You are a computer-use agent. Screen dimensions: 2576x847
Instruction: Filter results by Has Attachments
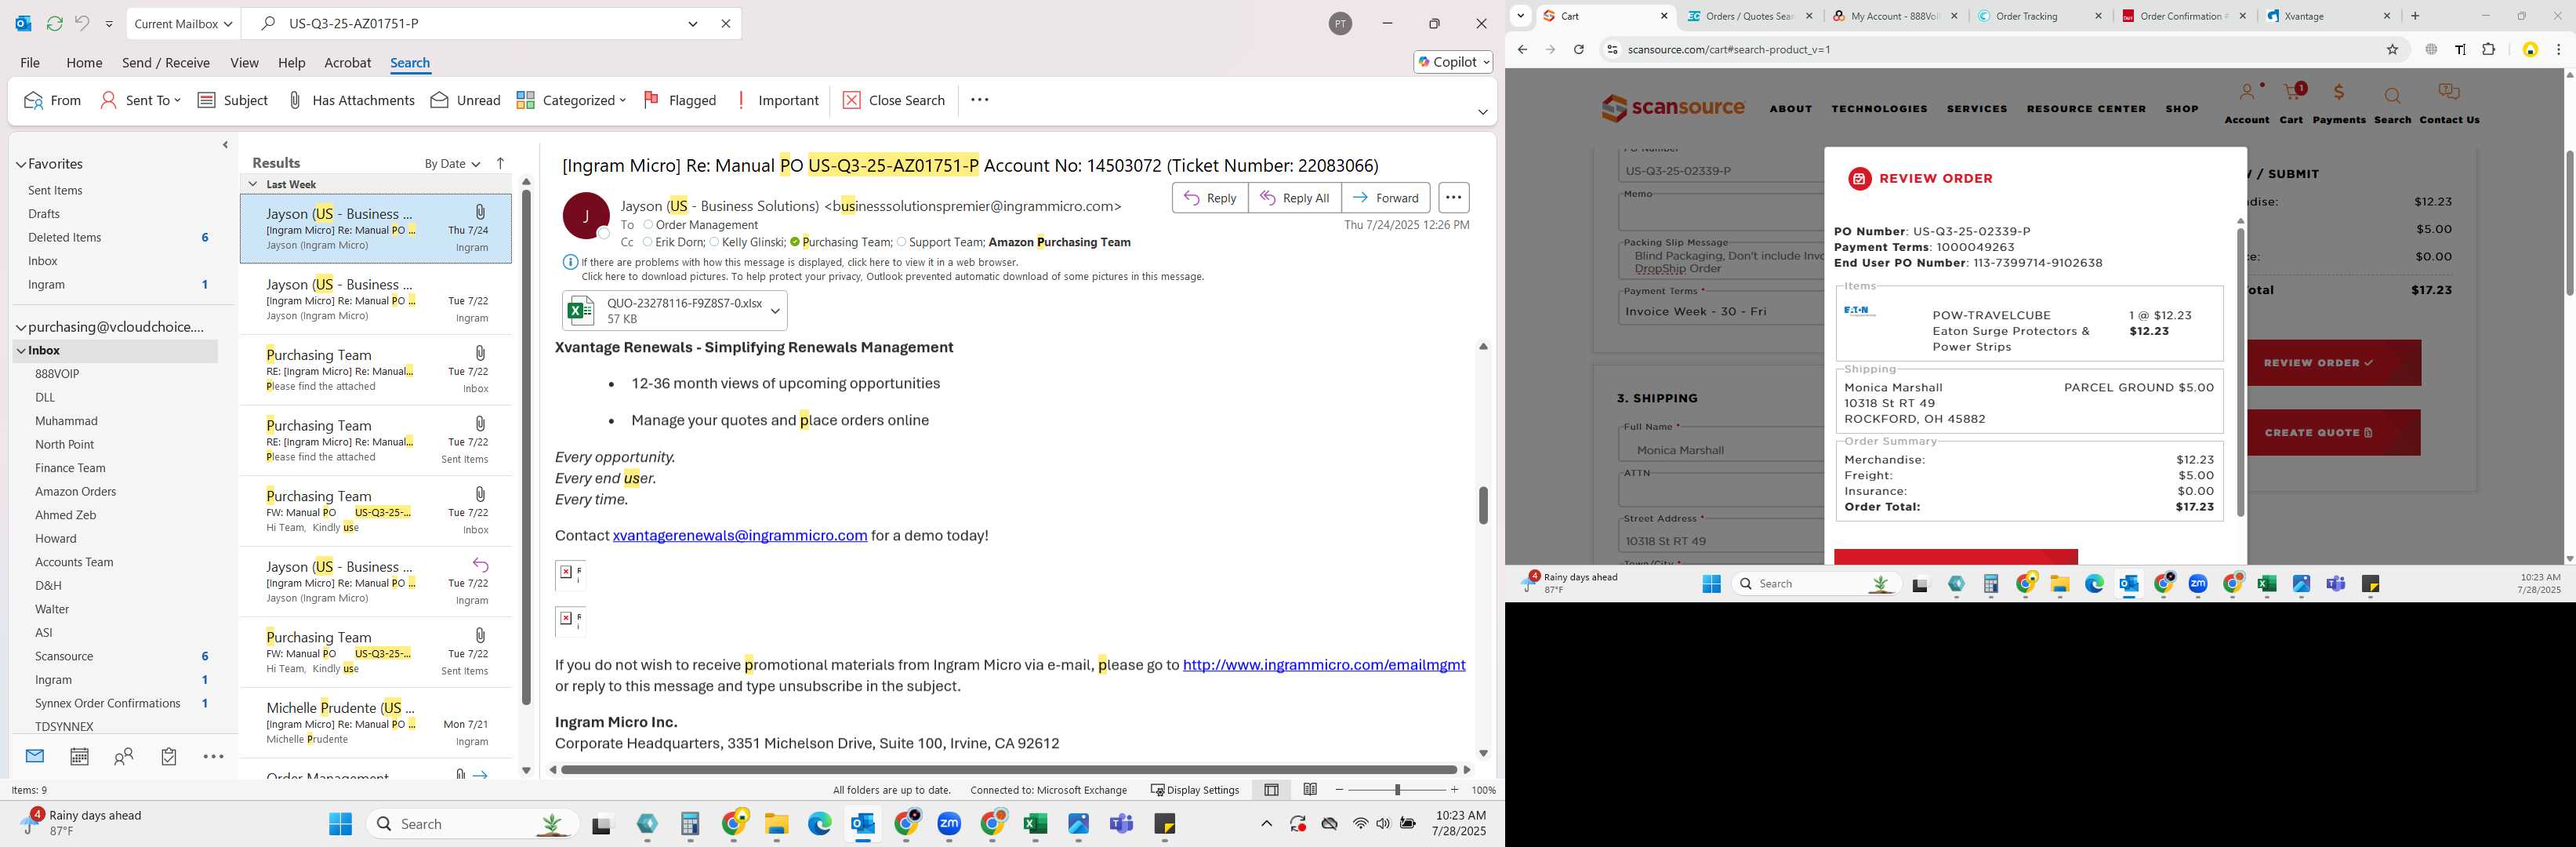tap(351, 100)
